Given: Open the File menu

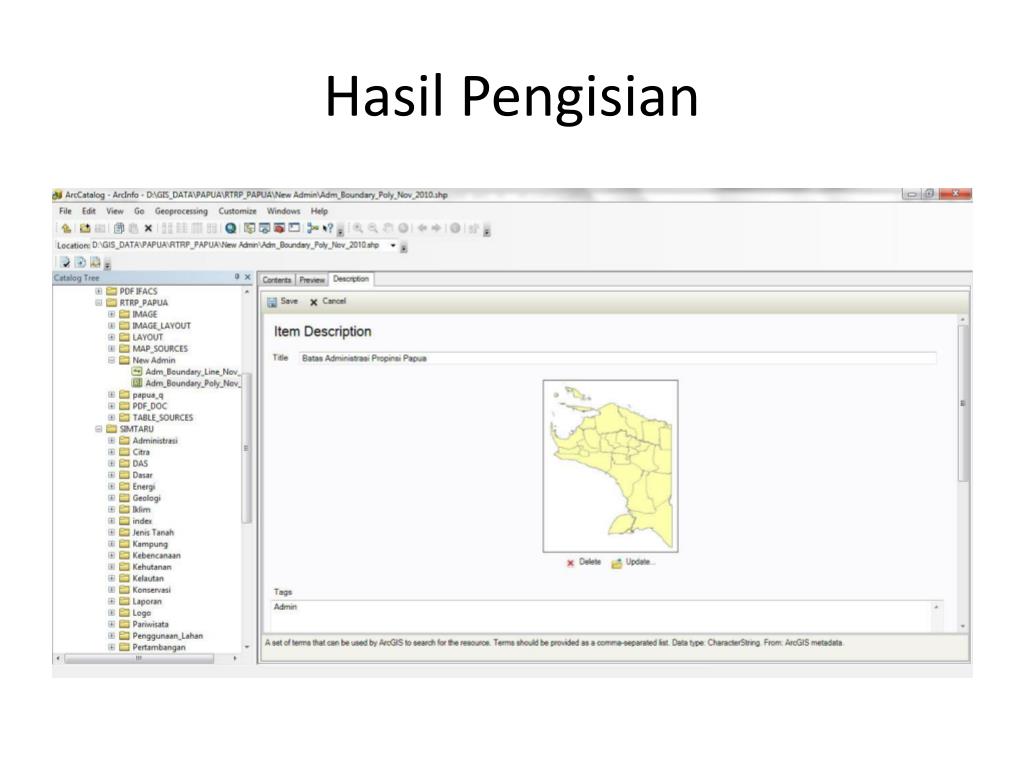Looking at the screenshot, I should click(x=65, y=211).
